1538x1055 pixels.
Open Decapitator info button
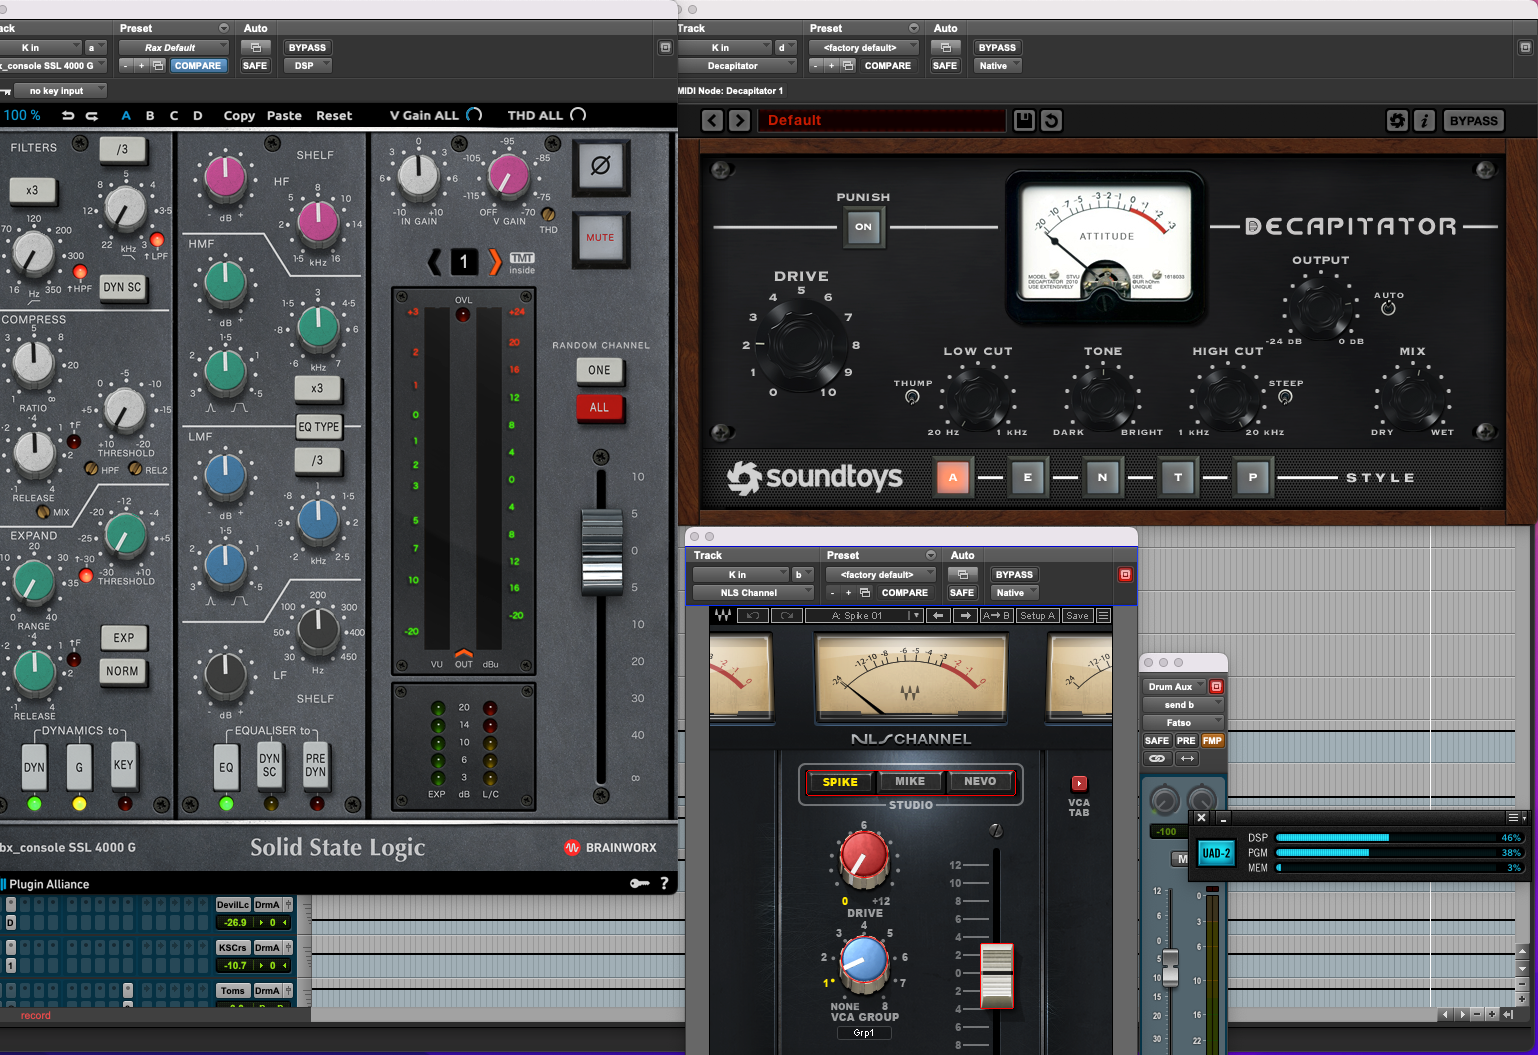(x=1424, y=121)
